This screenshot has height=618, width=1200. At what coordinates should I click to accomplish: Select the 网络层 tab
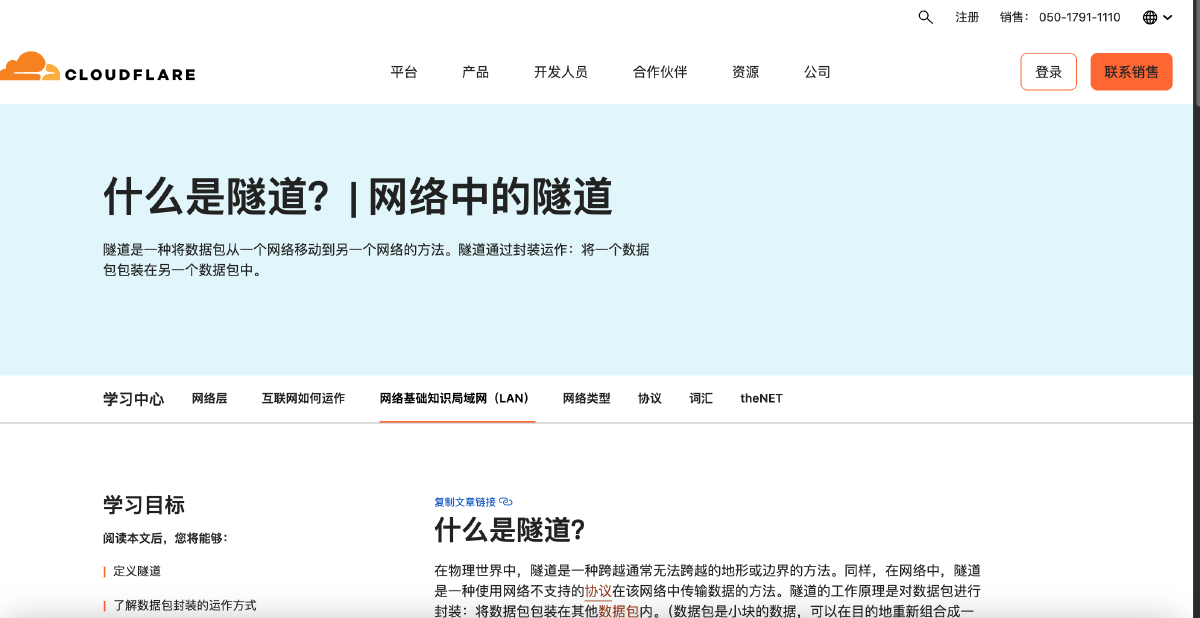pyautogui.click(x=209, y=398)
